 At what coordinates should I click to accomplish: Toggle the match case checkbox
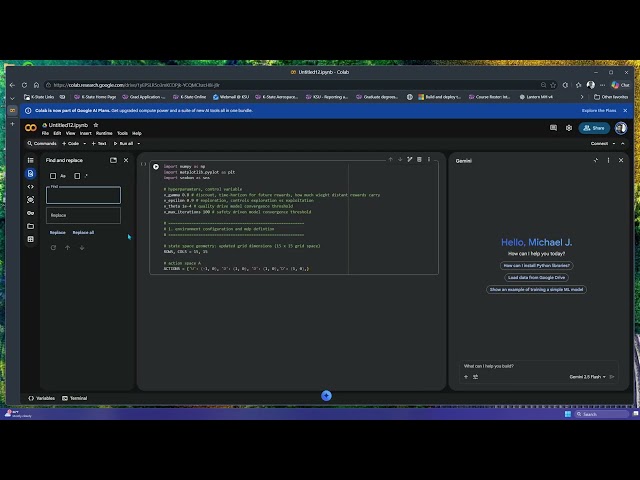(x=53, y=176)
